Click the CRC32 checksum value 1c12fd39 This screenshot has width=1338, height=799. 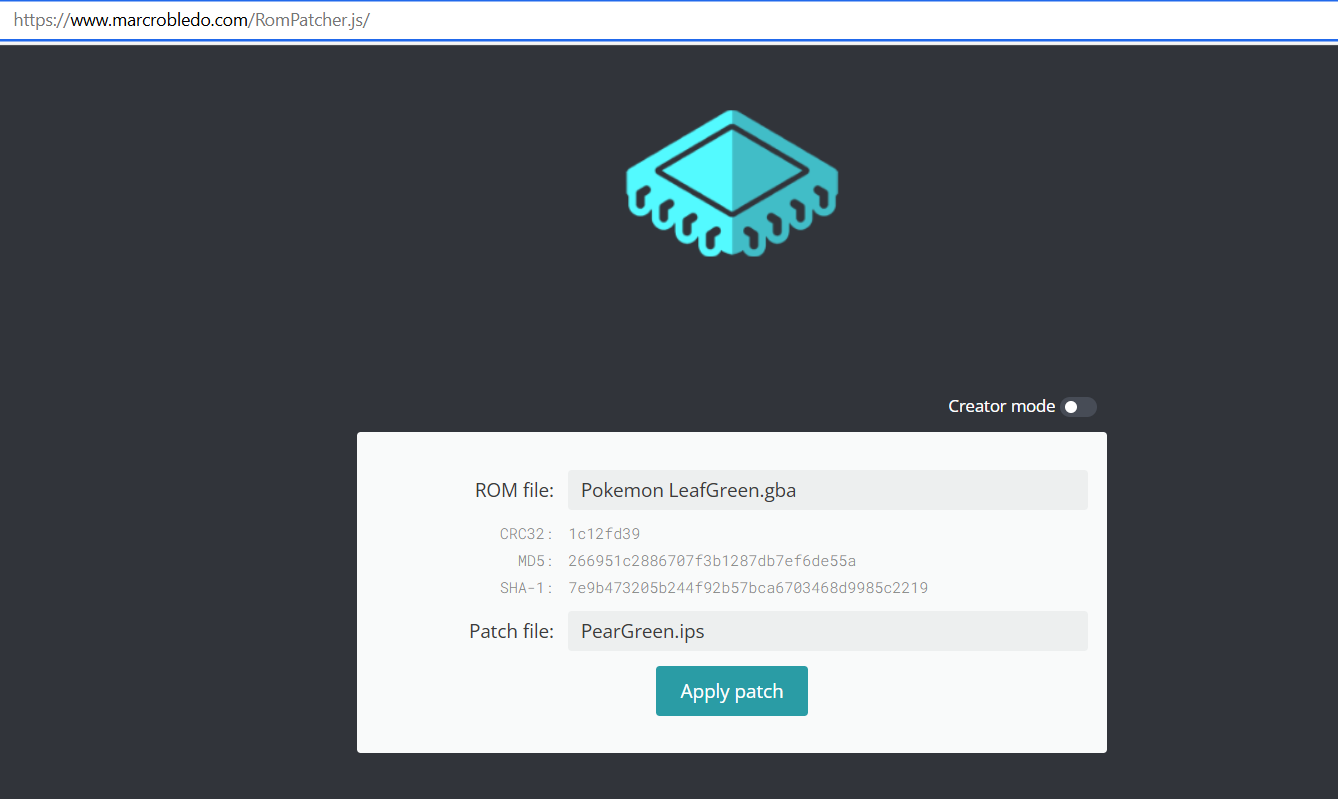(x=604, y=534)
